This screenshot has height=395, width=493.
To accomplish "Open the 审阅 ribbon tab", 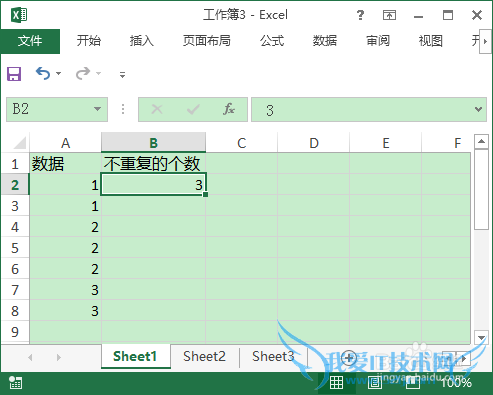I will (x=378, y=41).
